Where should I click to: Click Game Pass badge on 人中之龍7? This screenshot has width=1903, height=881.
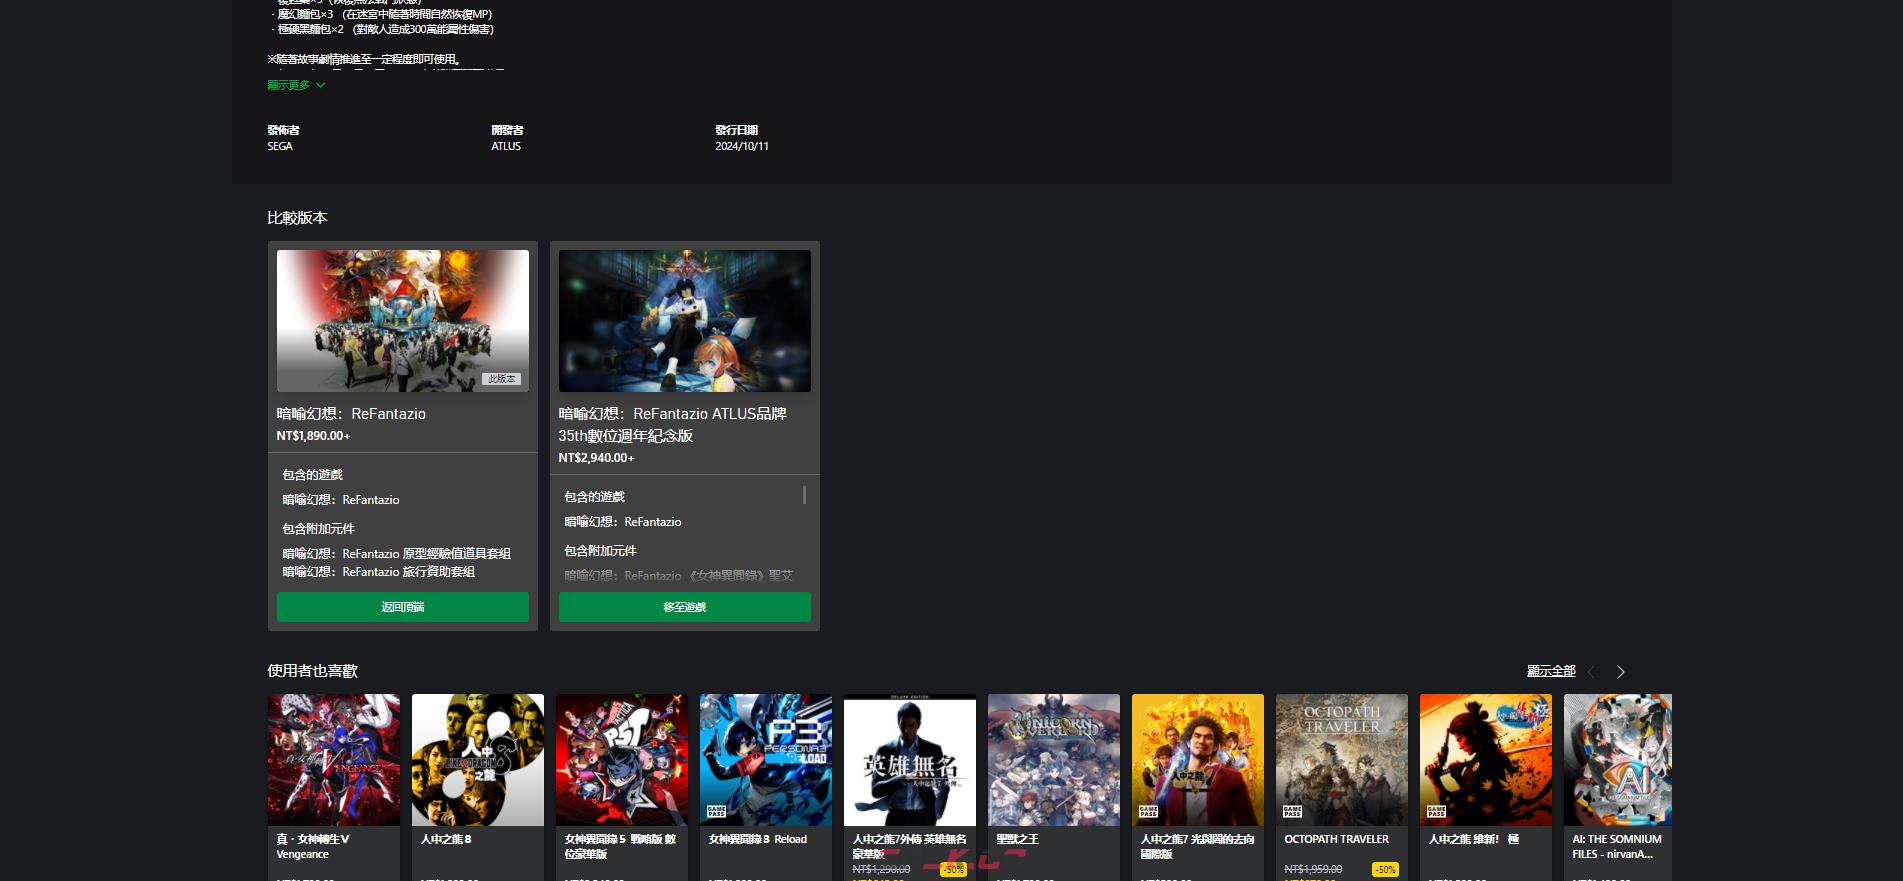pyautogui.click(x=1148, y=811)
